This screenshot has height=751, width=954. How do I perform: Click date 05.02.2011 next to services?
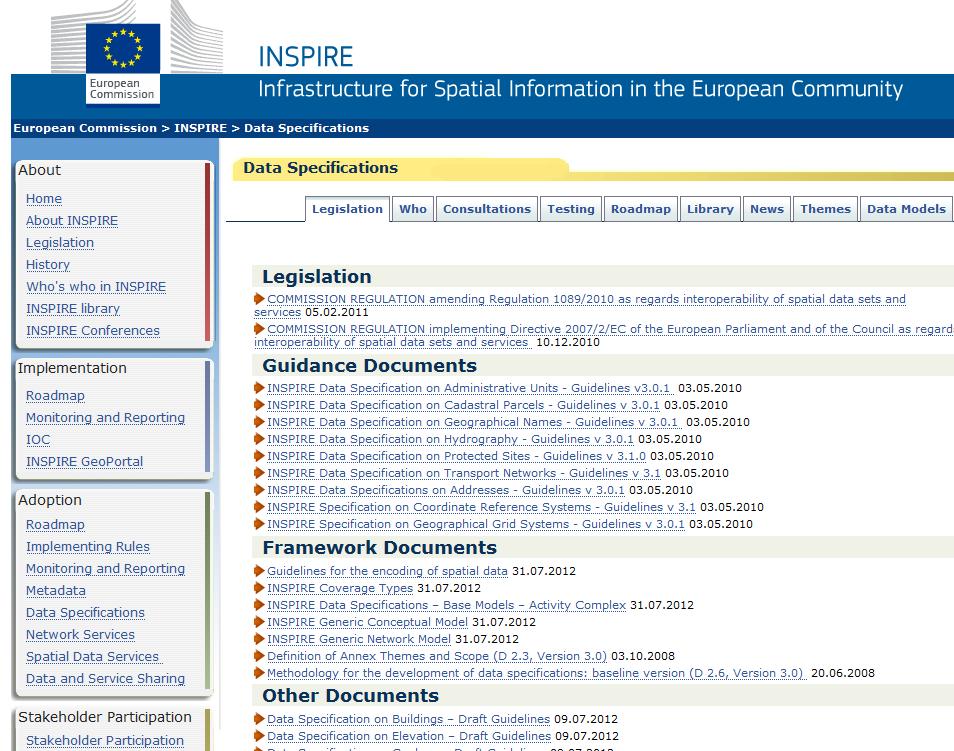pos(337,313)
